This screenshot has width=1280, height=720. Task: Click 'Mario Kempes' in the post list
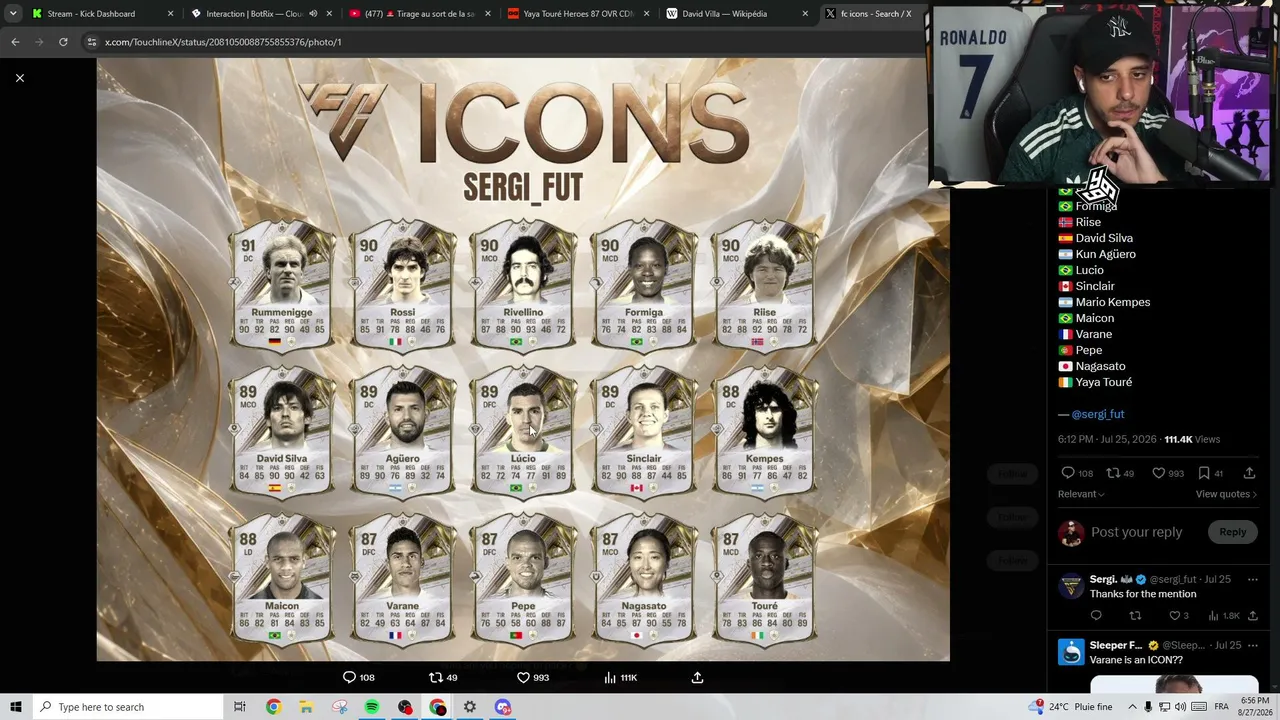(x=1113, y=302)
